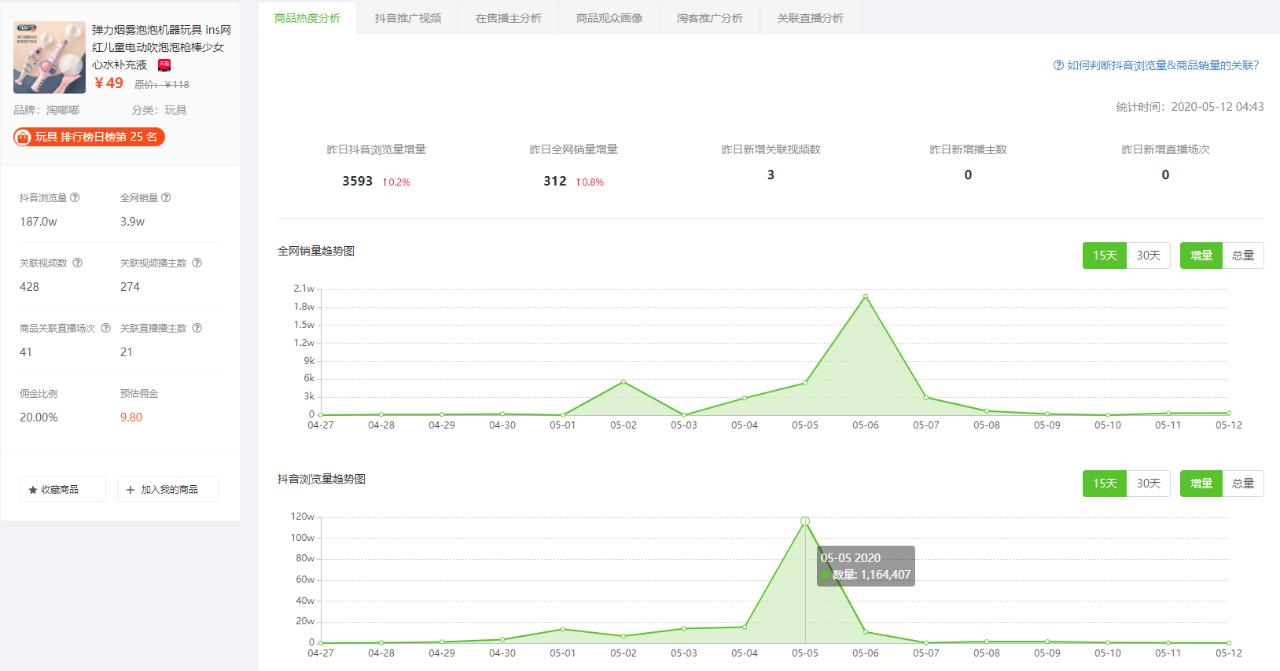Open the 淘客推广分析 tab
Screen dimensions: 1280x671
709,17
